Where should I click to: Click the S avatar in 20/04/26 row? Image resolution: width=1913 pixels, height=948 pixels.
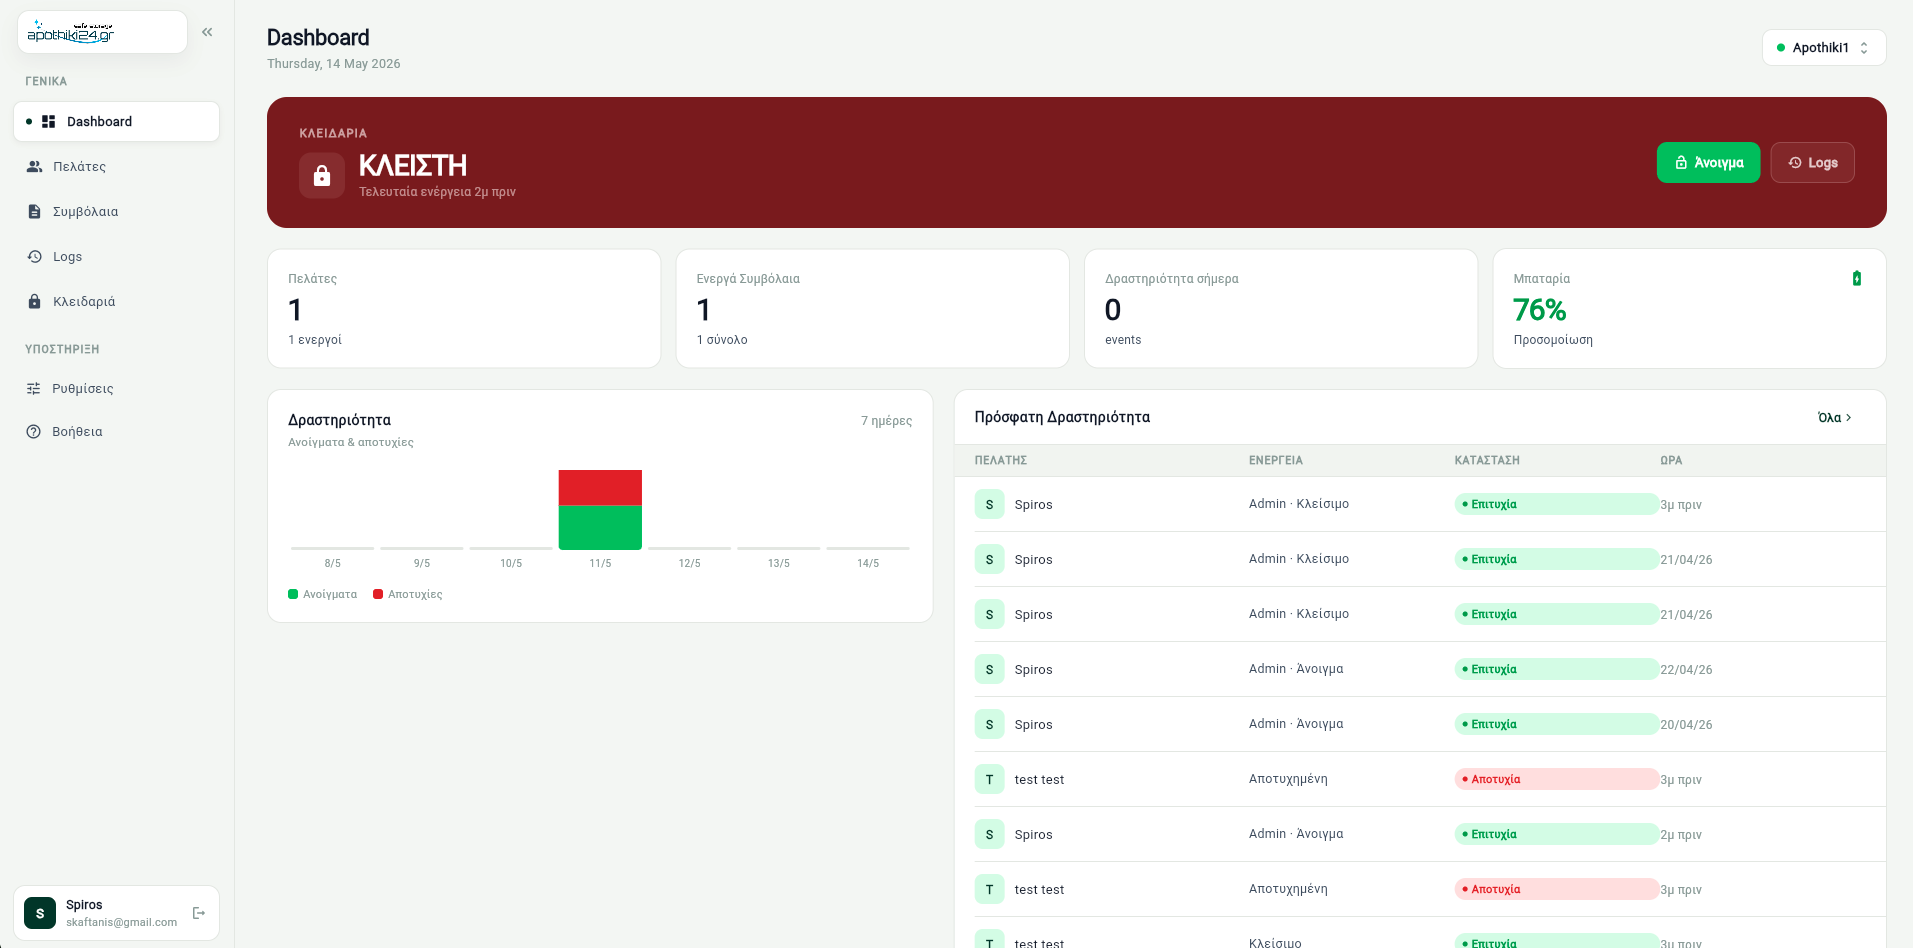coord(989,725)
